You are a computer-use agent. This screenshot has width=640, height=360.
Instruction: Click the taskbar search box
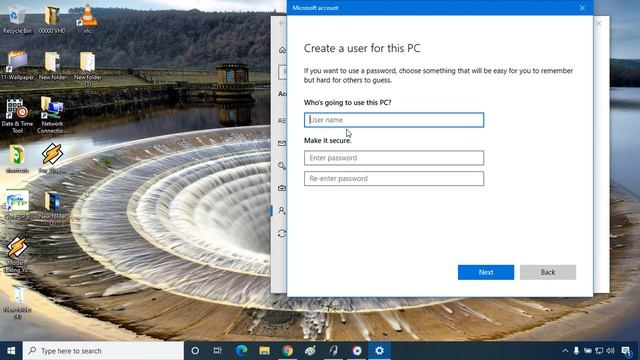point(103,351)
